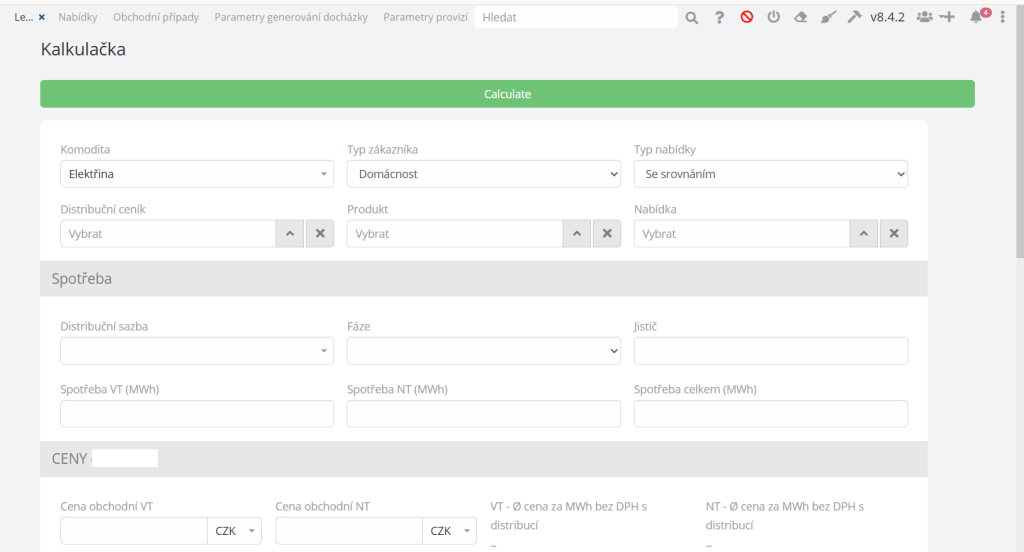Expand the Komodita dropdown
Screen dimensions: 1024x552
(x=197, y=174)
